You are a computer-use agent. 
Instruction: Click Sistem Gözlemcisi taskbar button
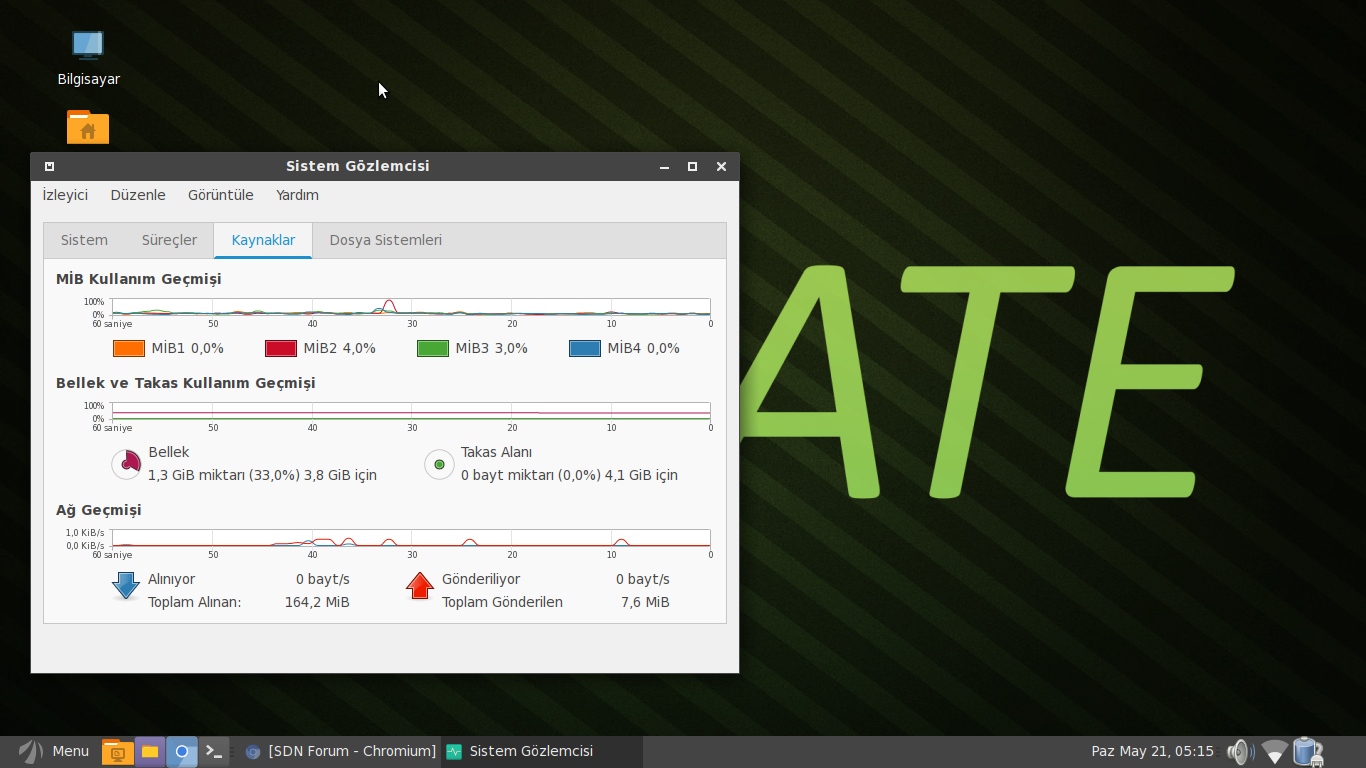tap(541, 751)
